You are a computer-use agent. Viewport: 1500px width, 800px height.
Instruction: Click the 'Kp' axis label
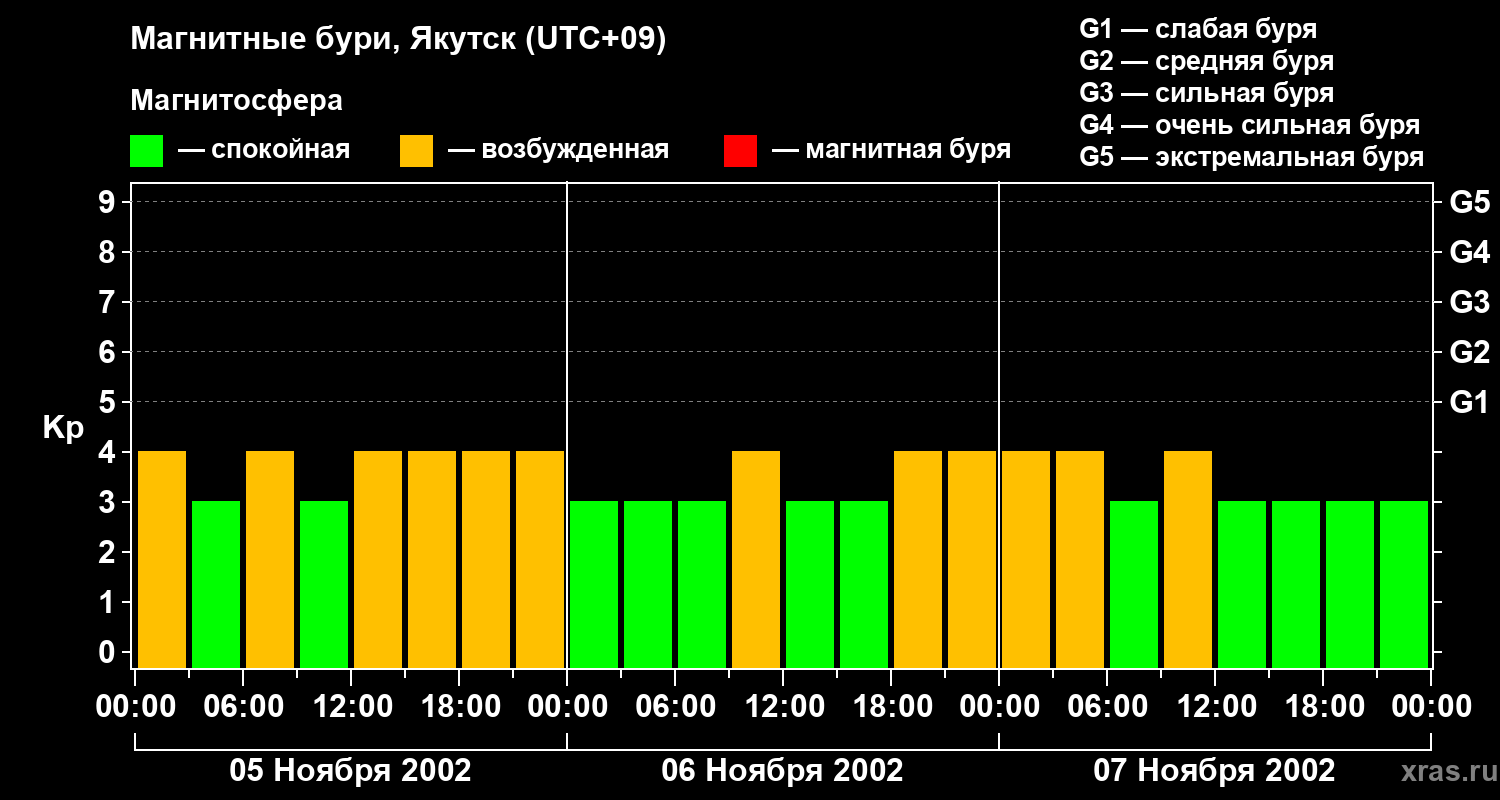63,428
